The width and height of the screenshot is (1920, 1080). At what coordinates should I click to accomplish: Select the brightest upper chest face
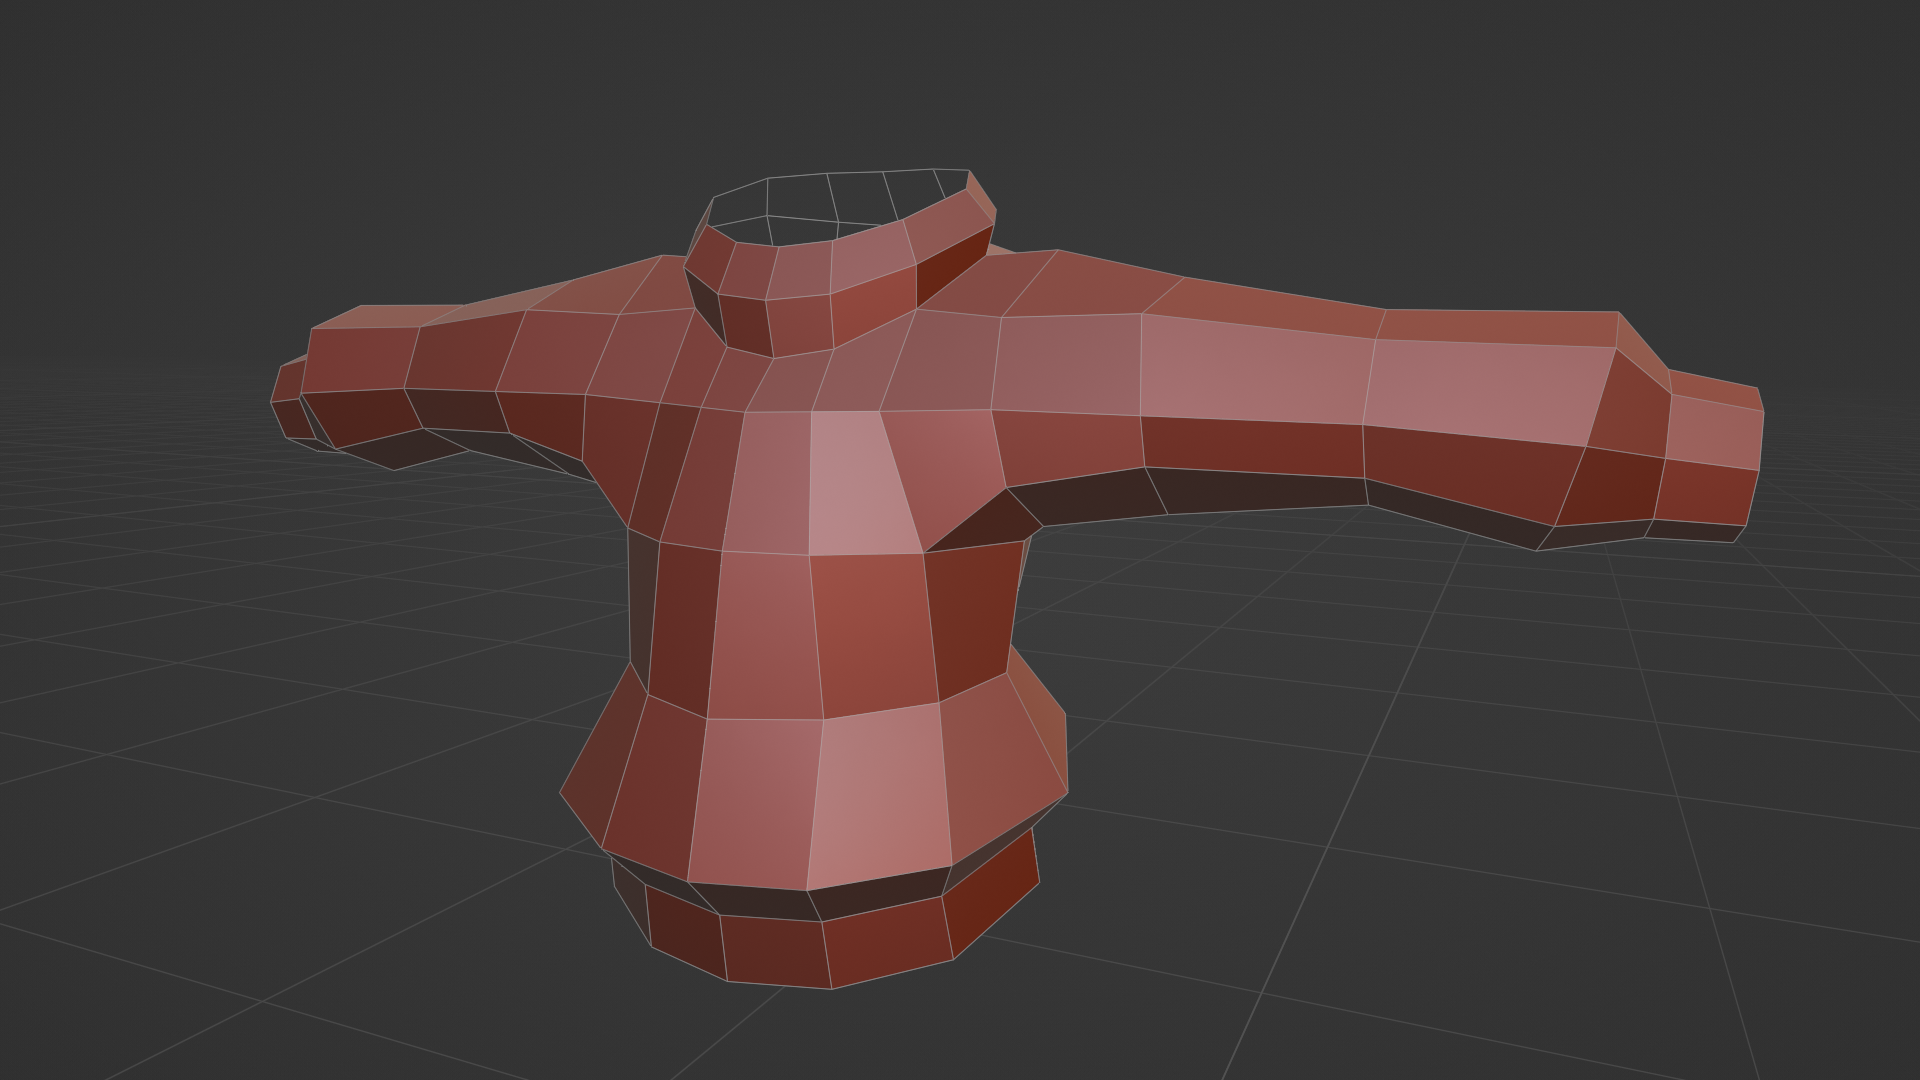tap(855, 485)
